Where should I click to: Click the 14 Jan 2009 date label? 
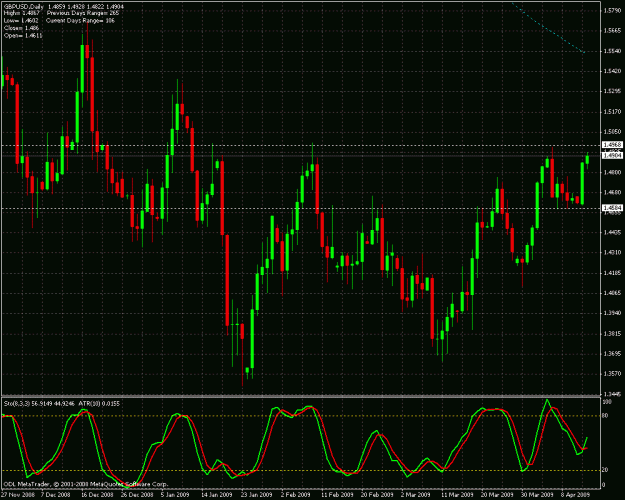[216, 495]
